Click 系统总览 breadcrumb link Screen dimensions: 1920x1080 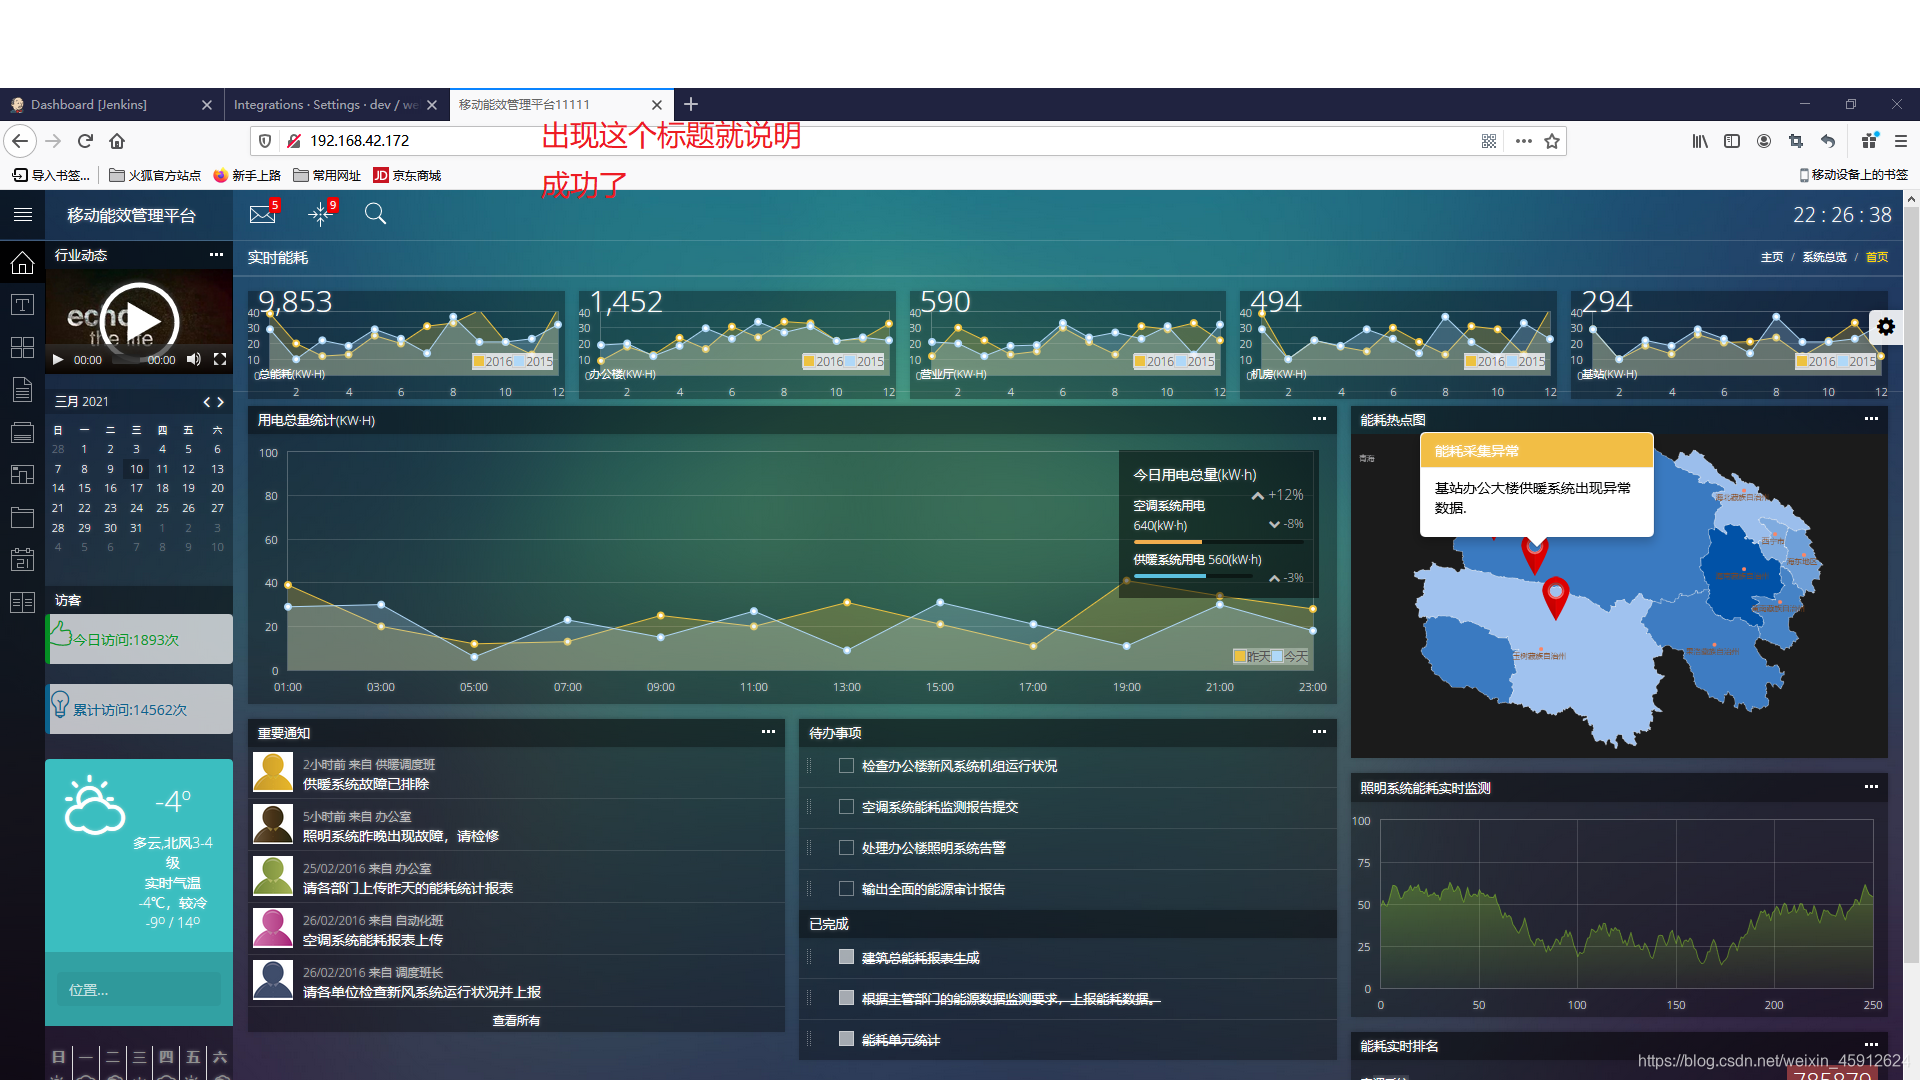coord(1824,257)
